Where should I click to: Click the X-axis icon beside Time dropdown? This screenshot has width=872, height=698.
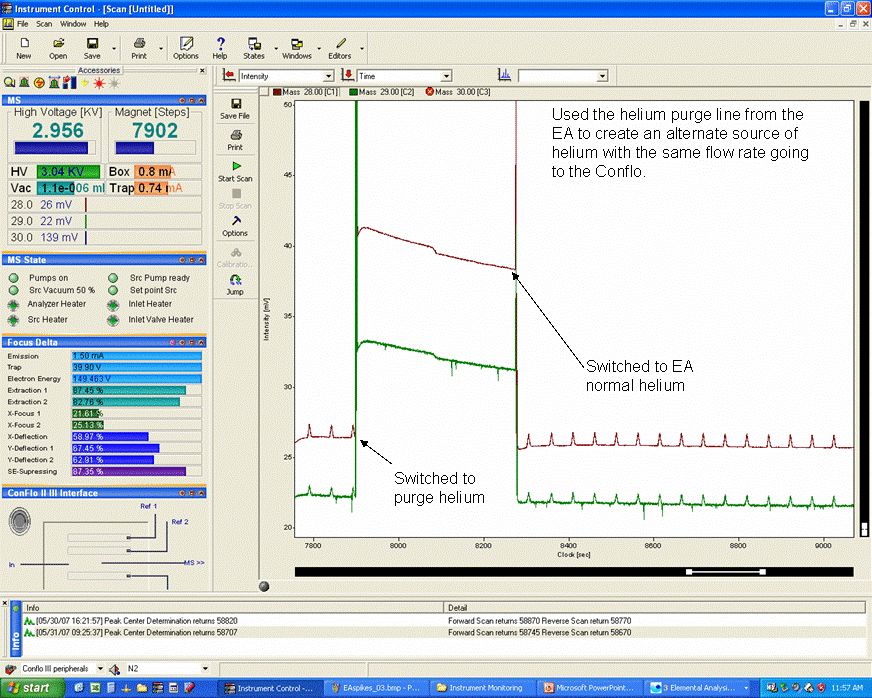(348, 75)
